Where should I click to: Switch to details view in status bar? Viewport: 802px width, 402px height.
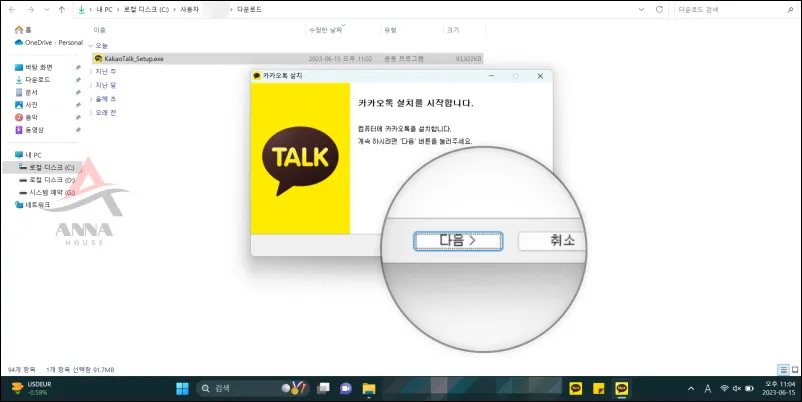pos(784,369)
